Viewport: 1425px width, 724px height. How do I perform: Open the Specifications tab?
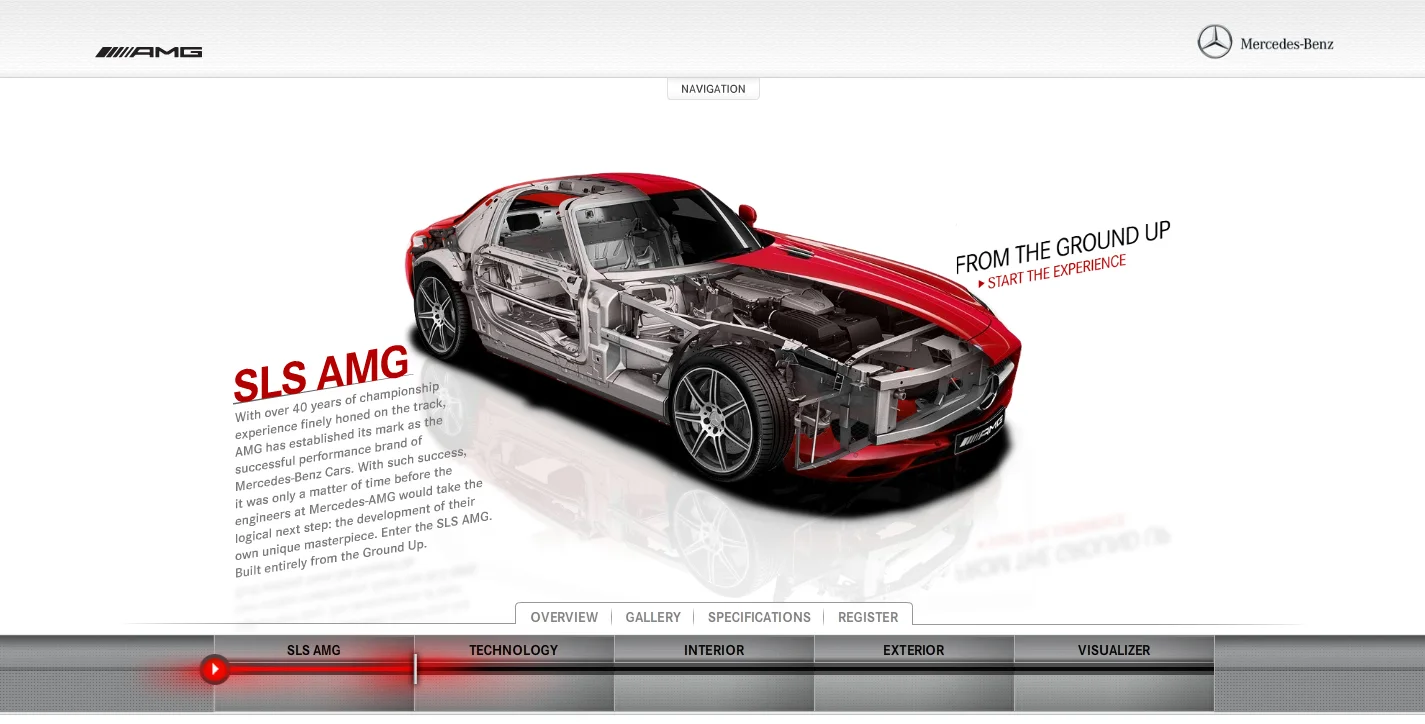click(x=759, y=617)
